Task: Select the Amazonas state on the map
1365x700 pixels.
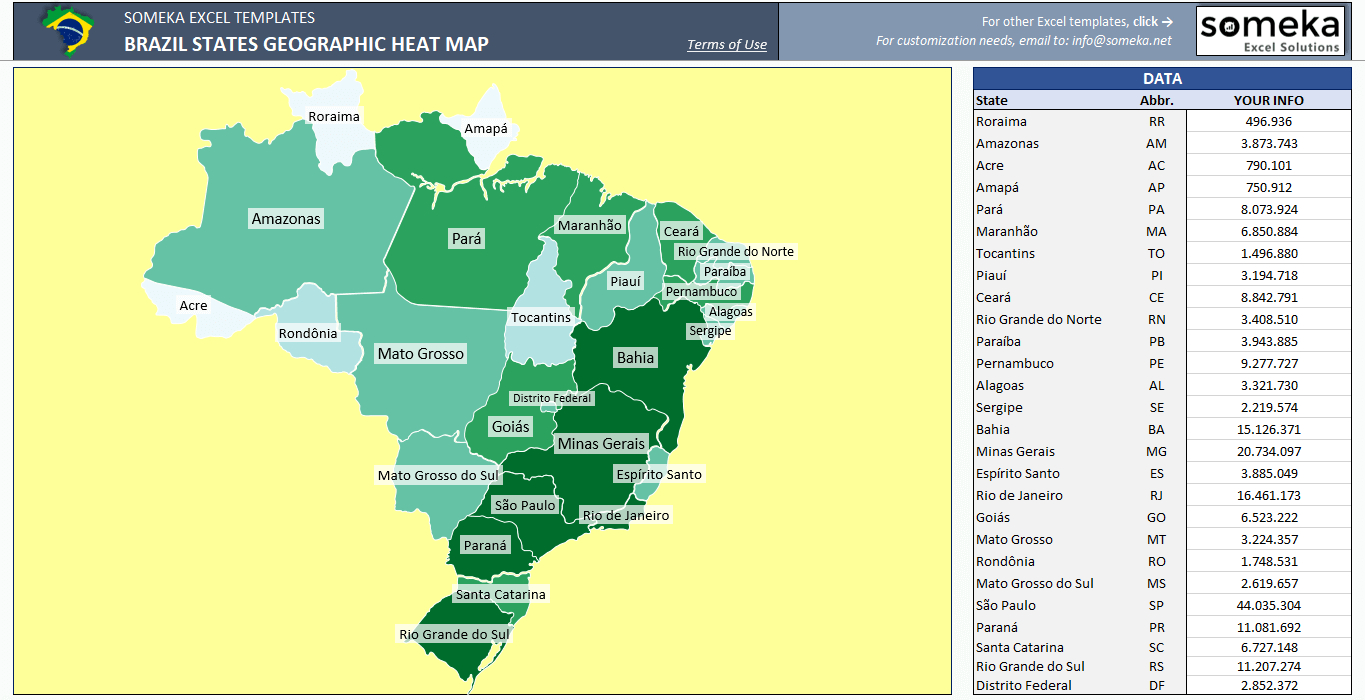Action: (x=286, y=219)
